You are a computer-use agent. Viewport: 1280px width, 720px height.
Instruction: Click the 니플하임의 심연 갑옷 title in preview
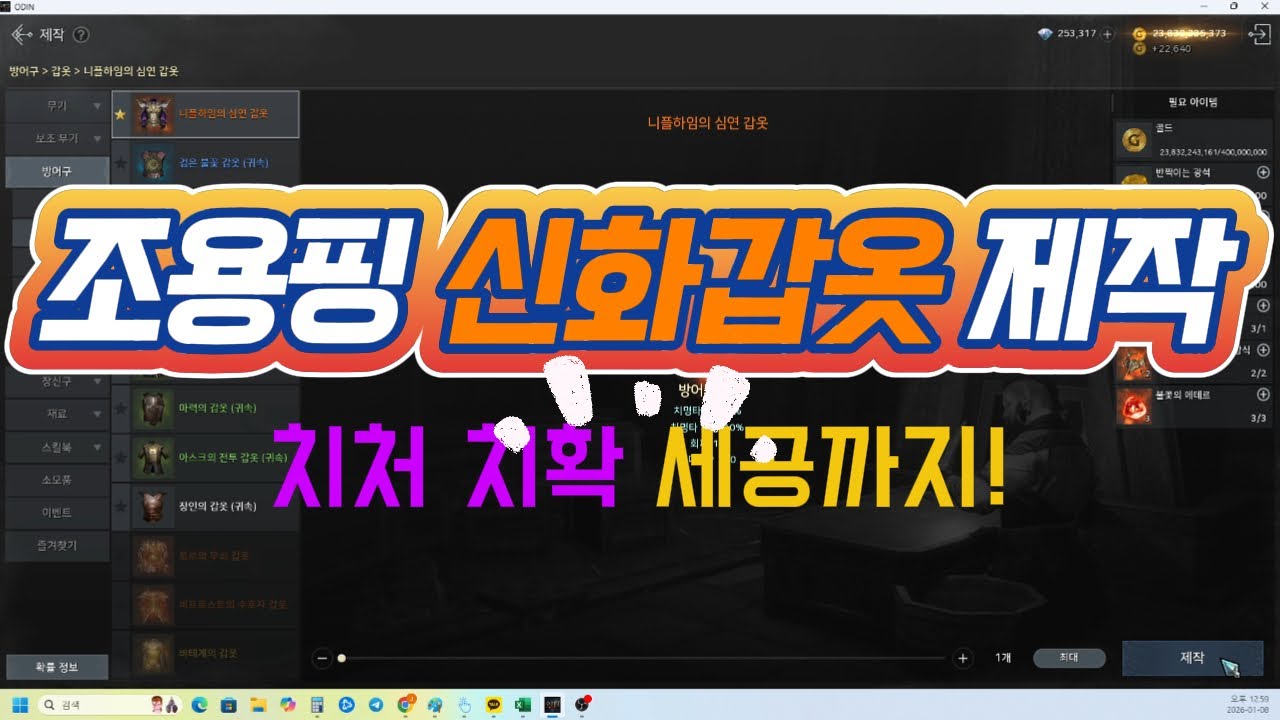pos(708,124)
